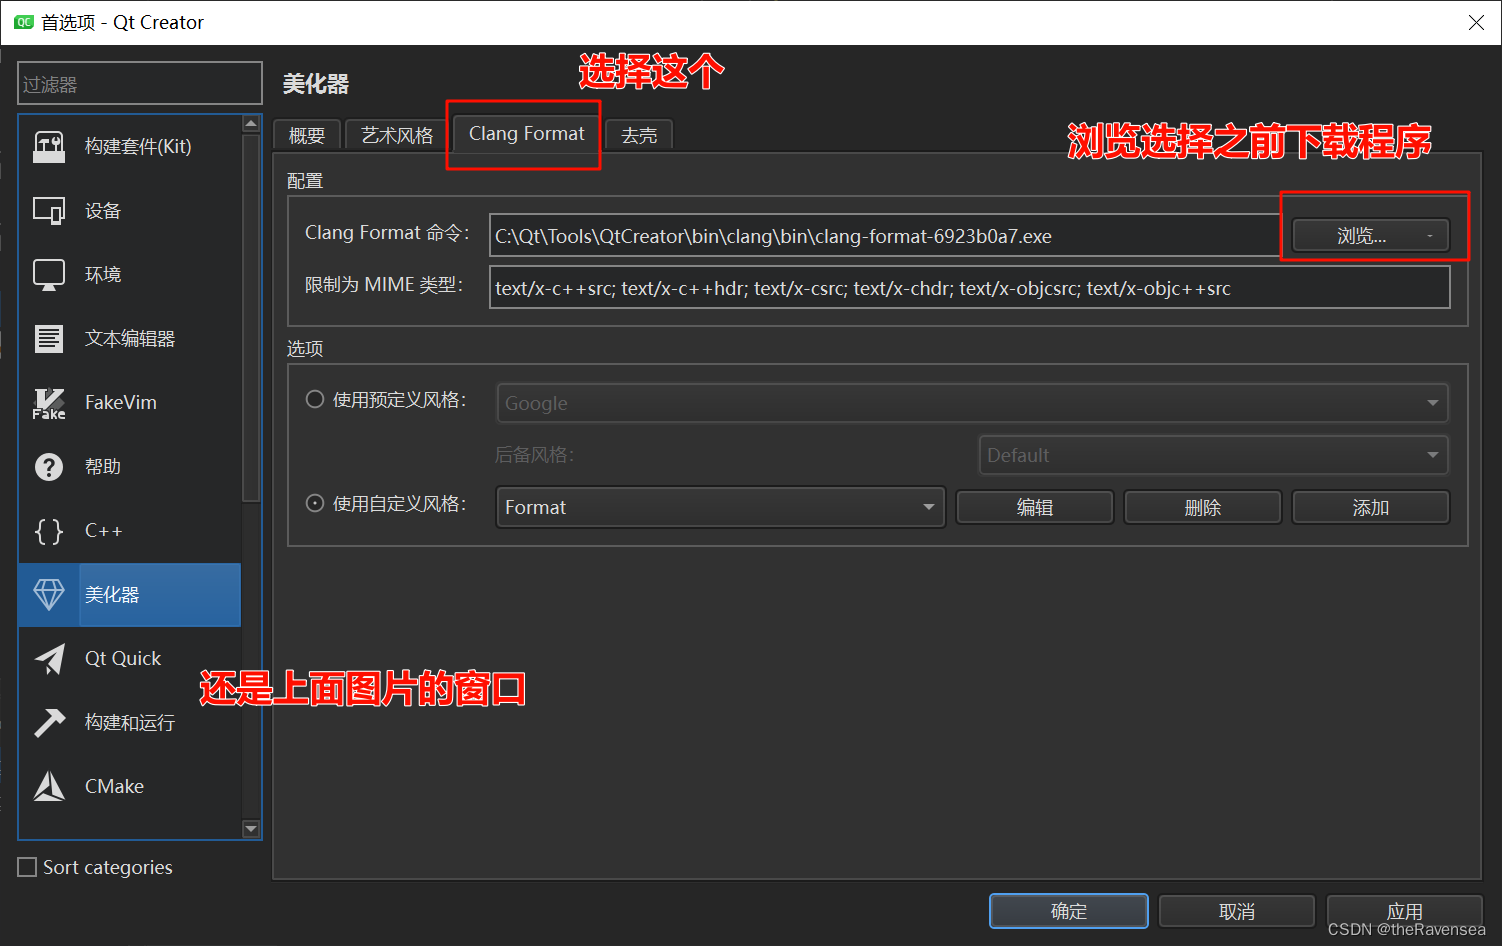Enable the Sort categories checkbox
The width and height of the screenshot is (1502, 946).
point(27,867)
